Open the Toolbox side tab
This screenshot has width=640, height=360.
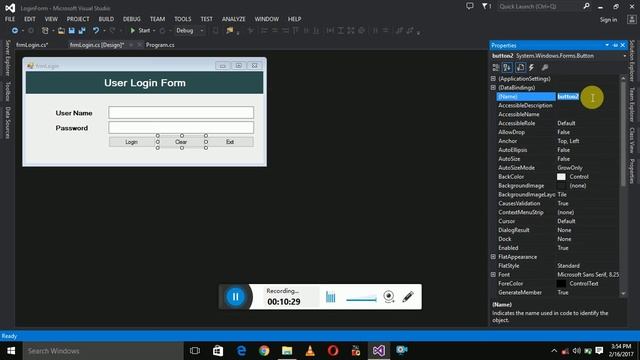pos(7,91)
